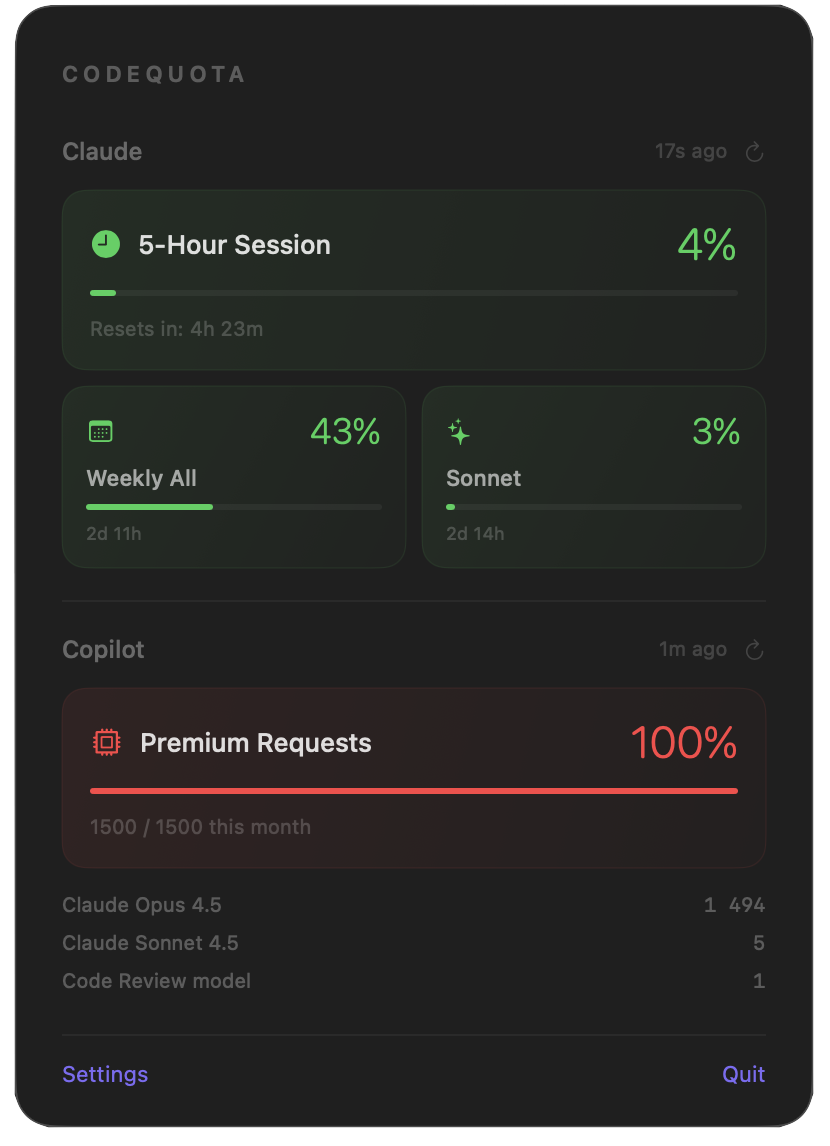Click the Weekly All progress bar

(233, 507)
